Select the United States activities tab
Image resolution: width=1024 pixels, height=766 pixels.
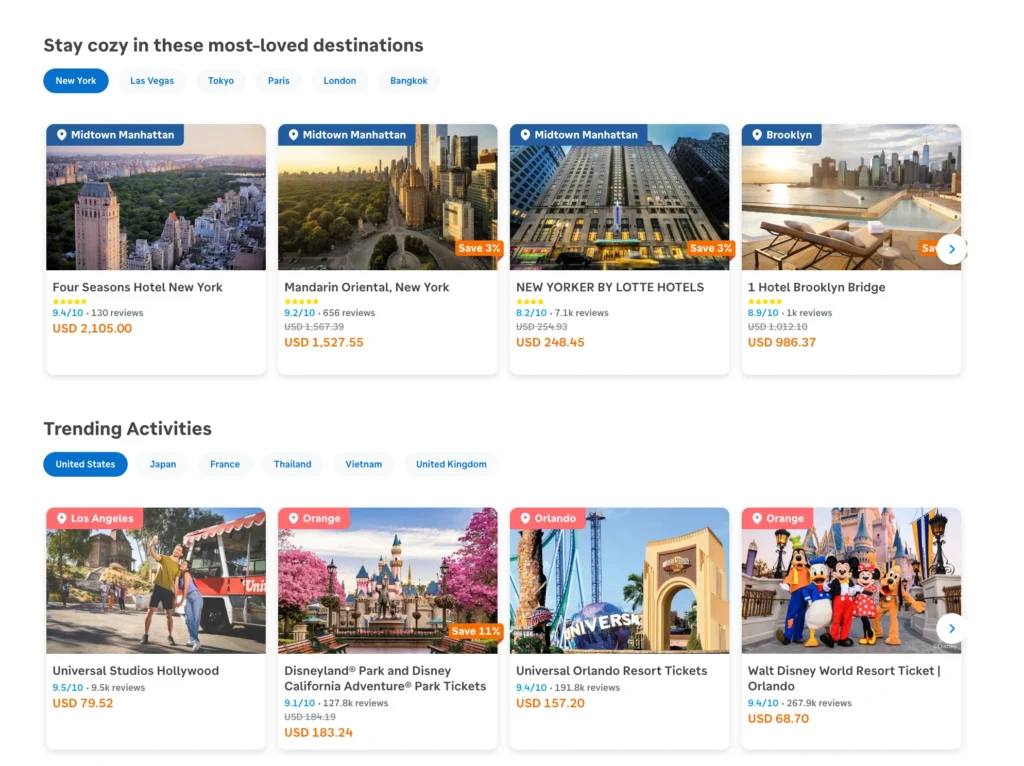point(85,464)
